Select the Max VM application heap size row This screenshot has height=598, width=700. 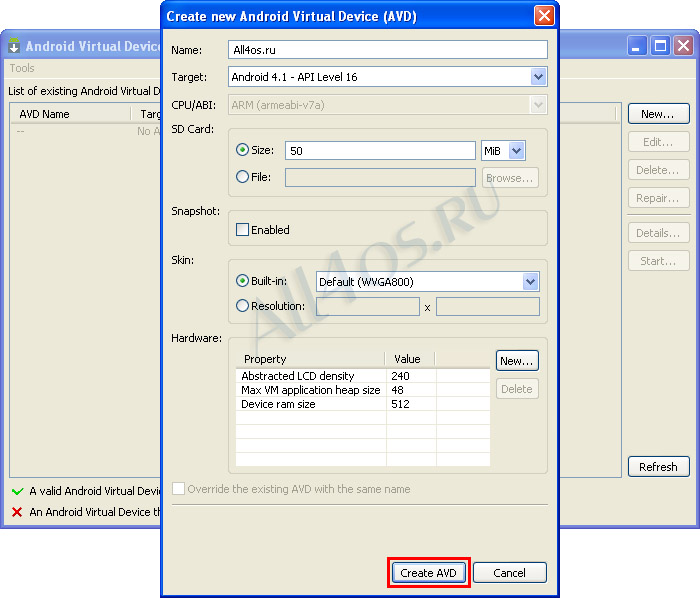coord(362,390)
